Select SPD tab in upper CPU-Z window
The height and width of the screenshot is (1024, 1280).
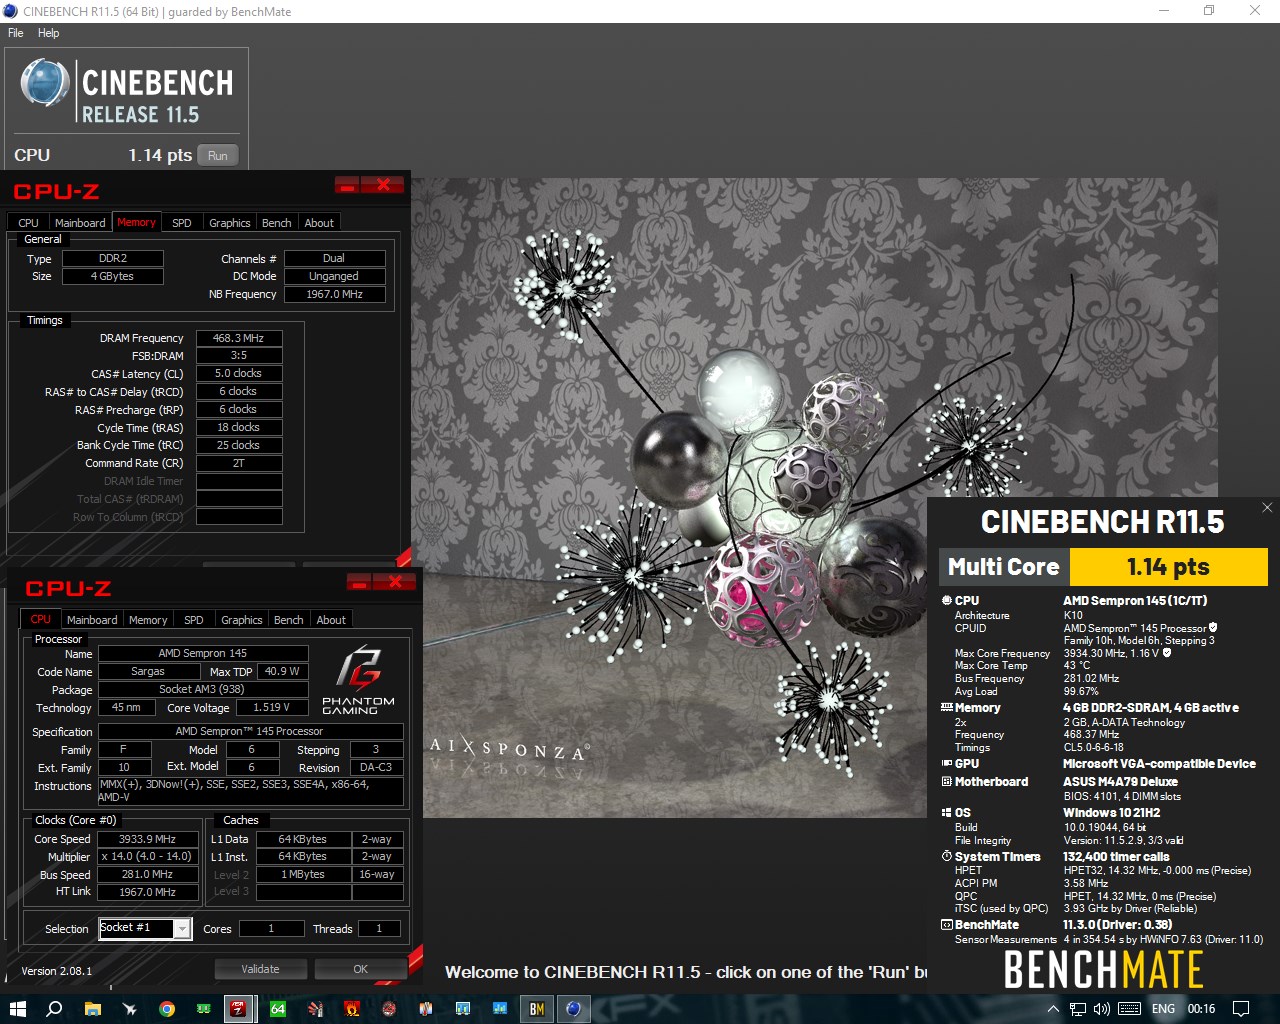(181, 223)
